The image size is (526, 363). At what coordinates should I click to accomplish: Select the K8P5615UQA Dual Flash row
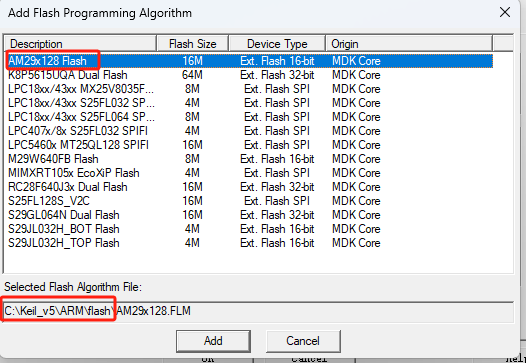(250, 75)
